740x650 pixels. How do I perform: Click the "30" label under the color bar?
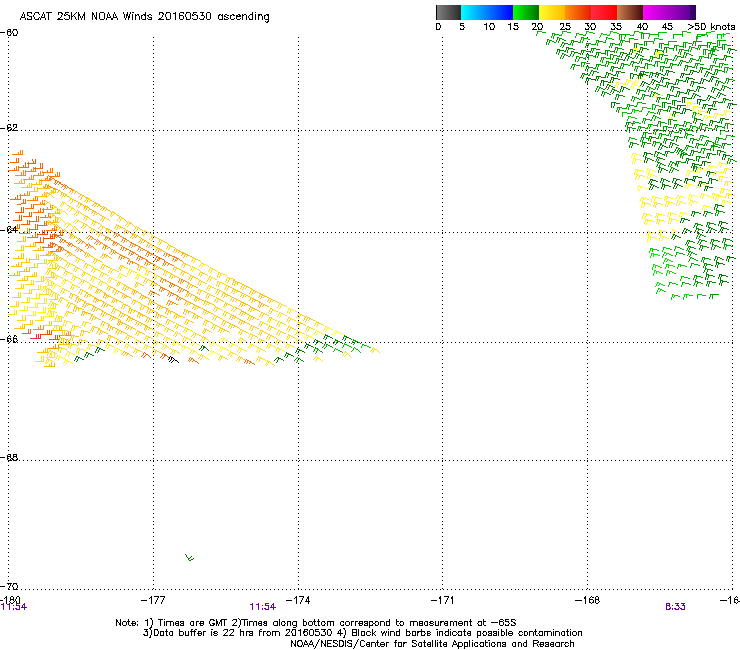590,27
